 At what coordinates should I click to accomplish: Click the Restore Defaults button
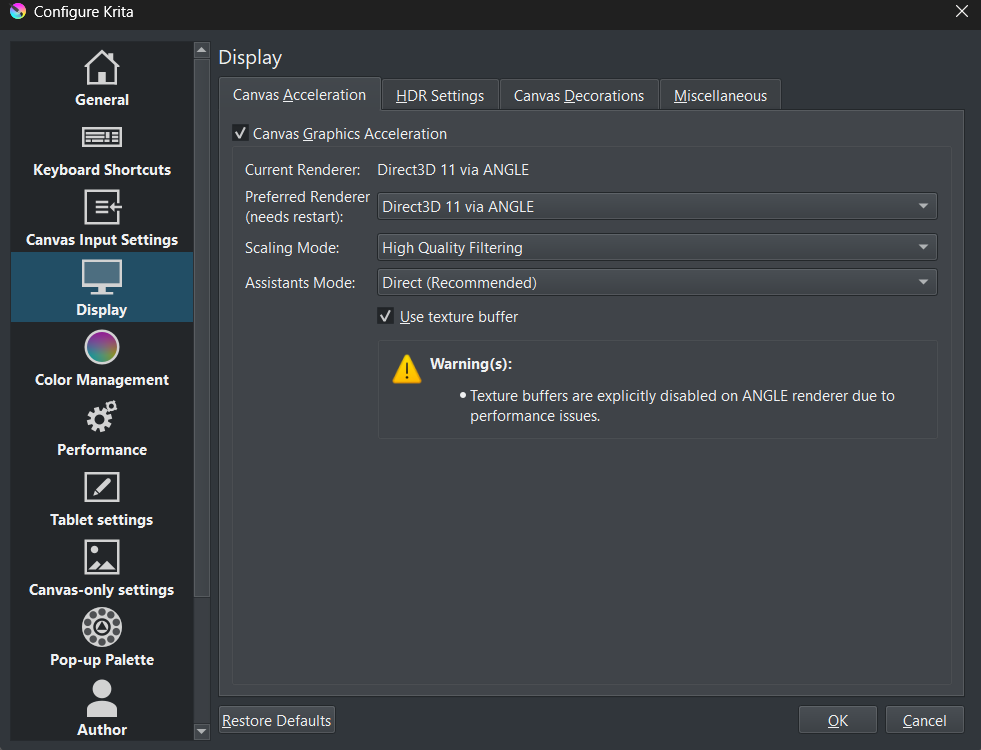[x=277, y=720]
